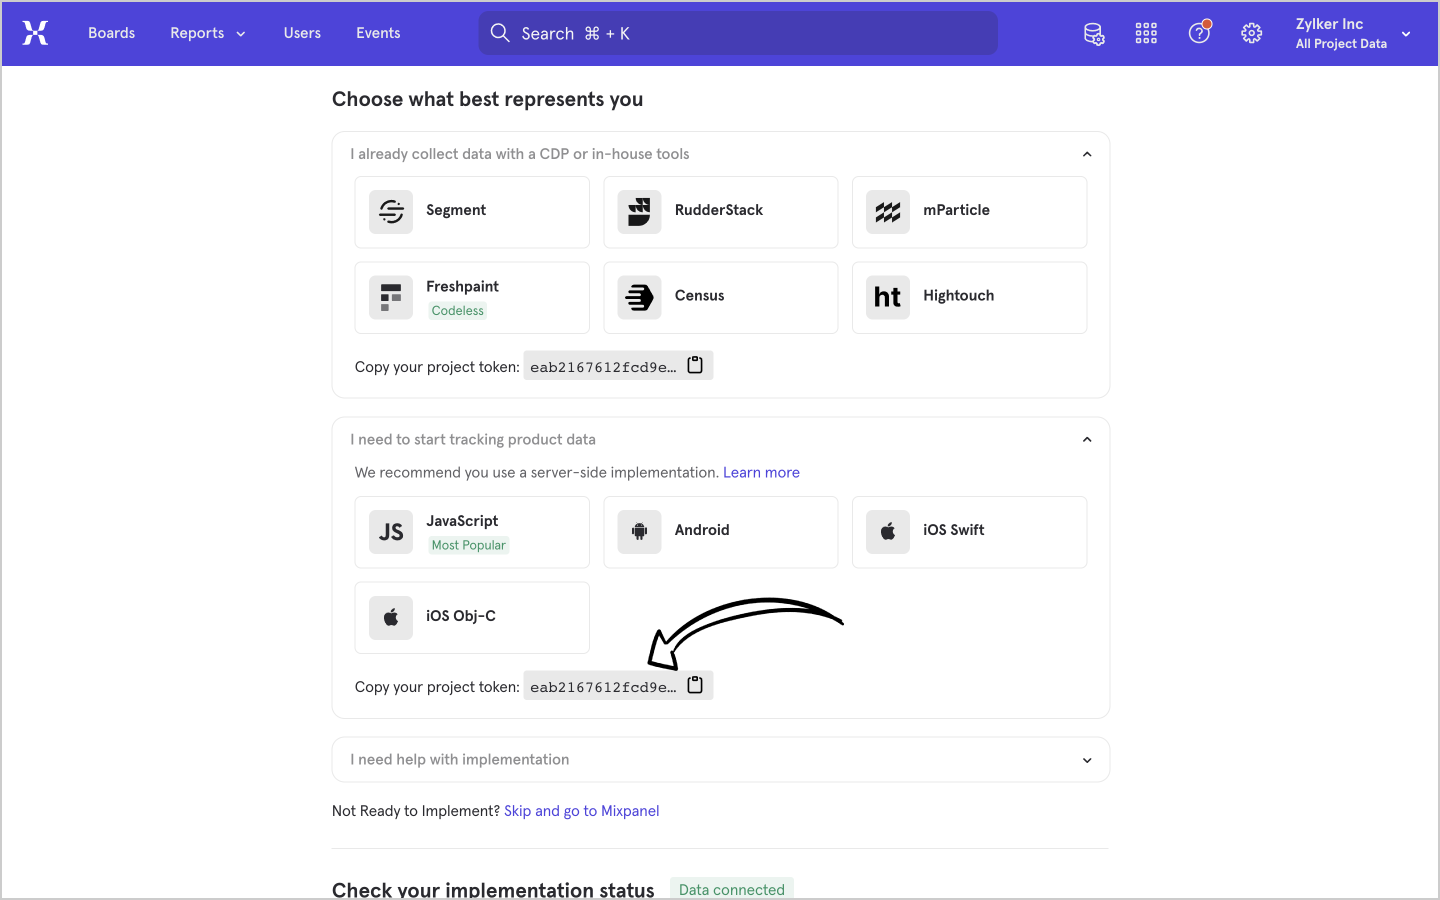Screen dimensions: 1440x900
Task: Select the mParticle integration card
Action: point(969,212)
